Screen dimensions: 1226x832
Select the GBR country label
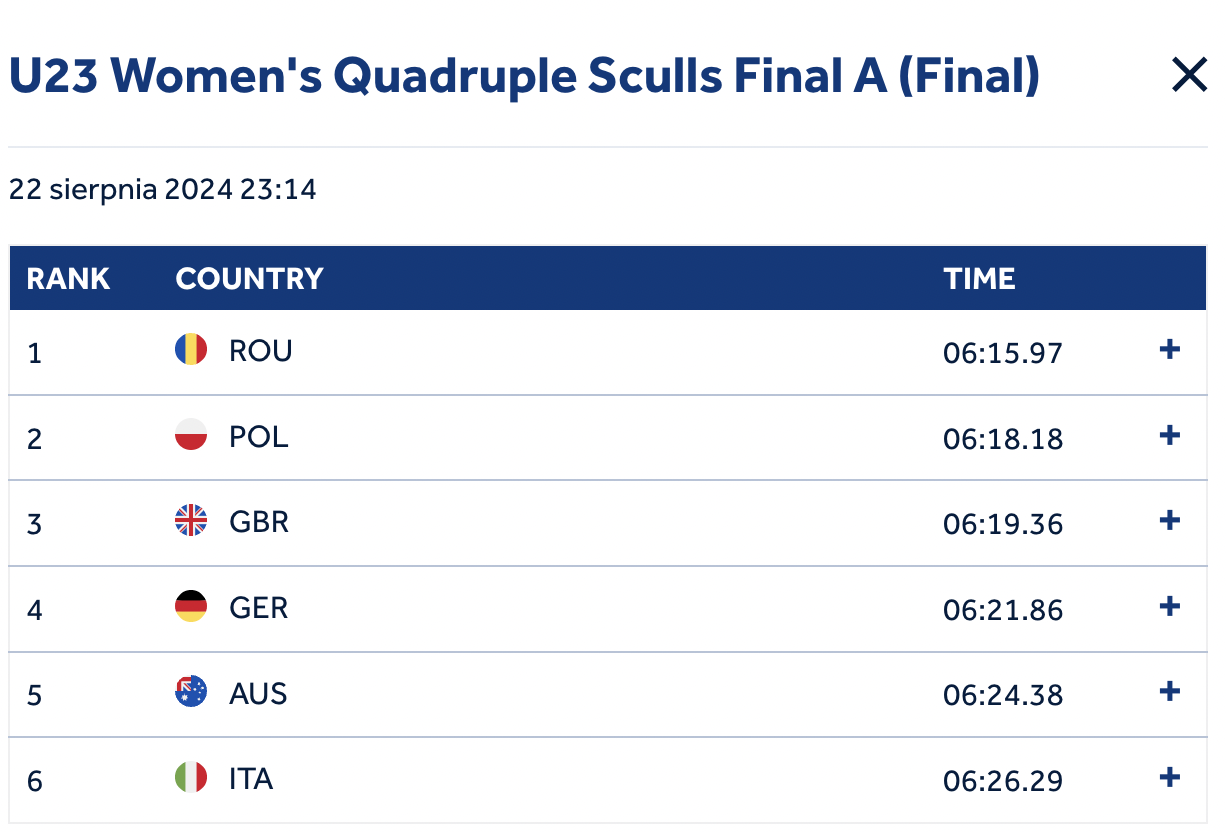259,522
